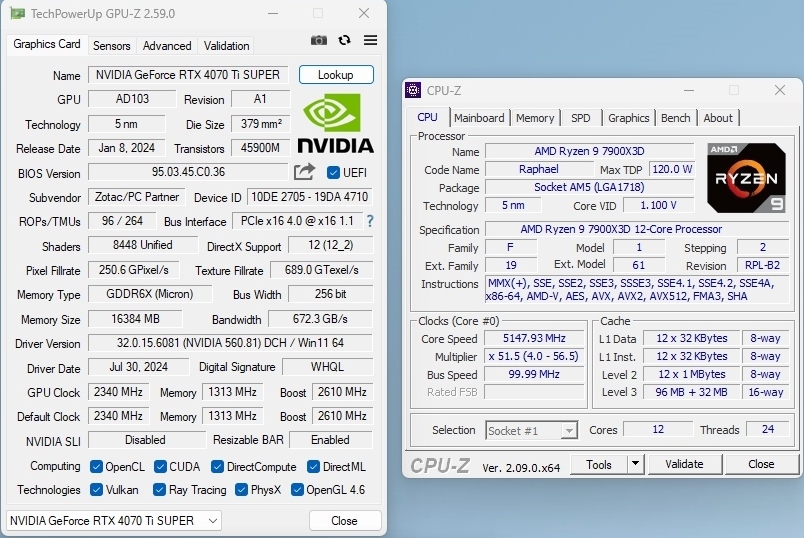804x538 pixels.
Task: Toggle the Vulkan checkbox
Action: point(96,490)
